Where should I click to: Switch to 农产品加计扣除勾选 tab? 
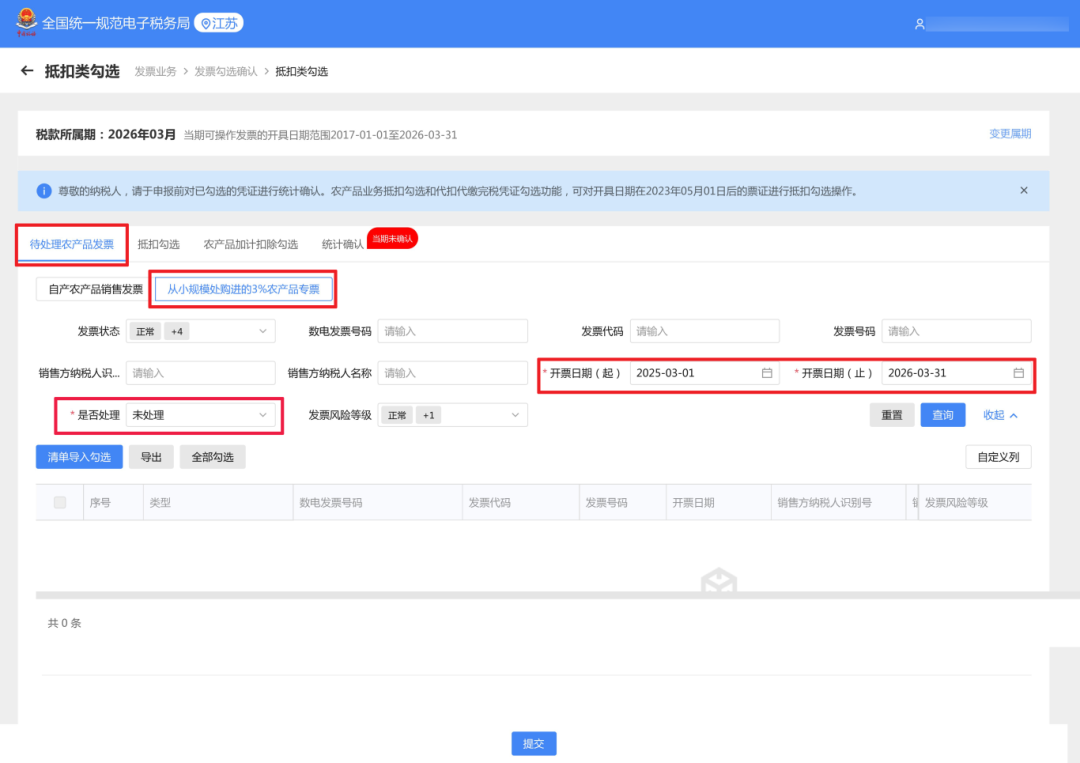pyautogui.click(x=251, y=244)
